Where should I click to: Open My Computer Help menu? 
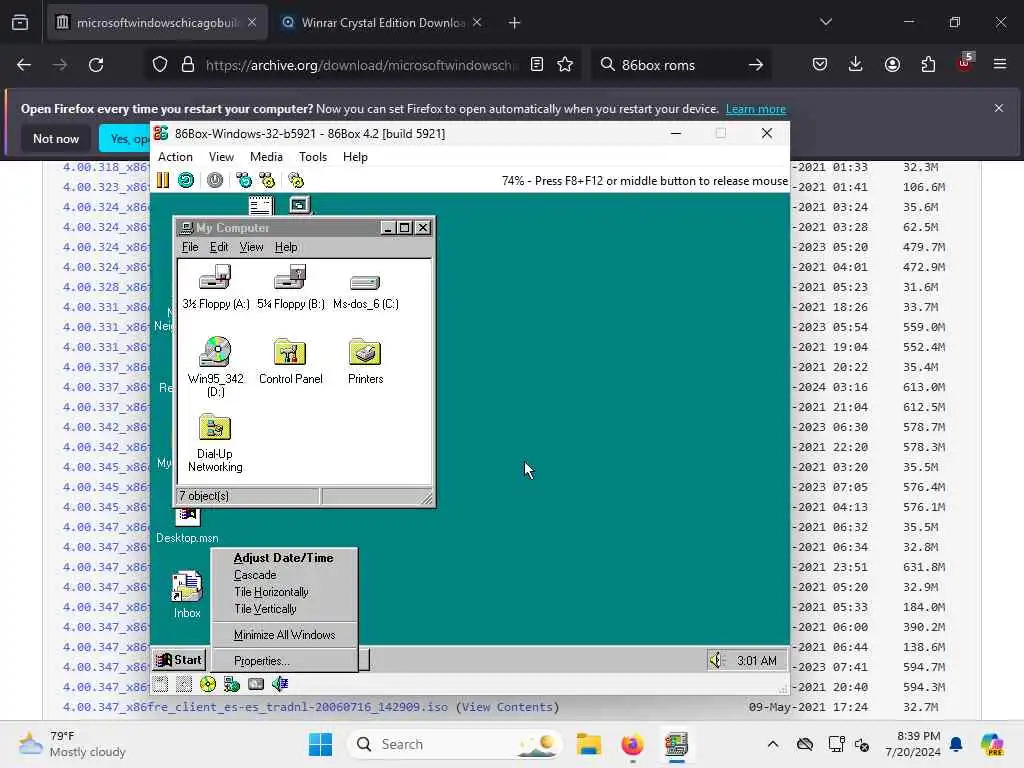click(x=286, y=247)
